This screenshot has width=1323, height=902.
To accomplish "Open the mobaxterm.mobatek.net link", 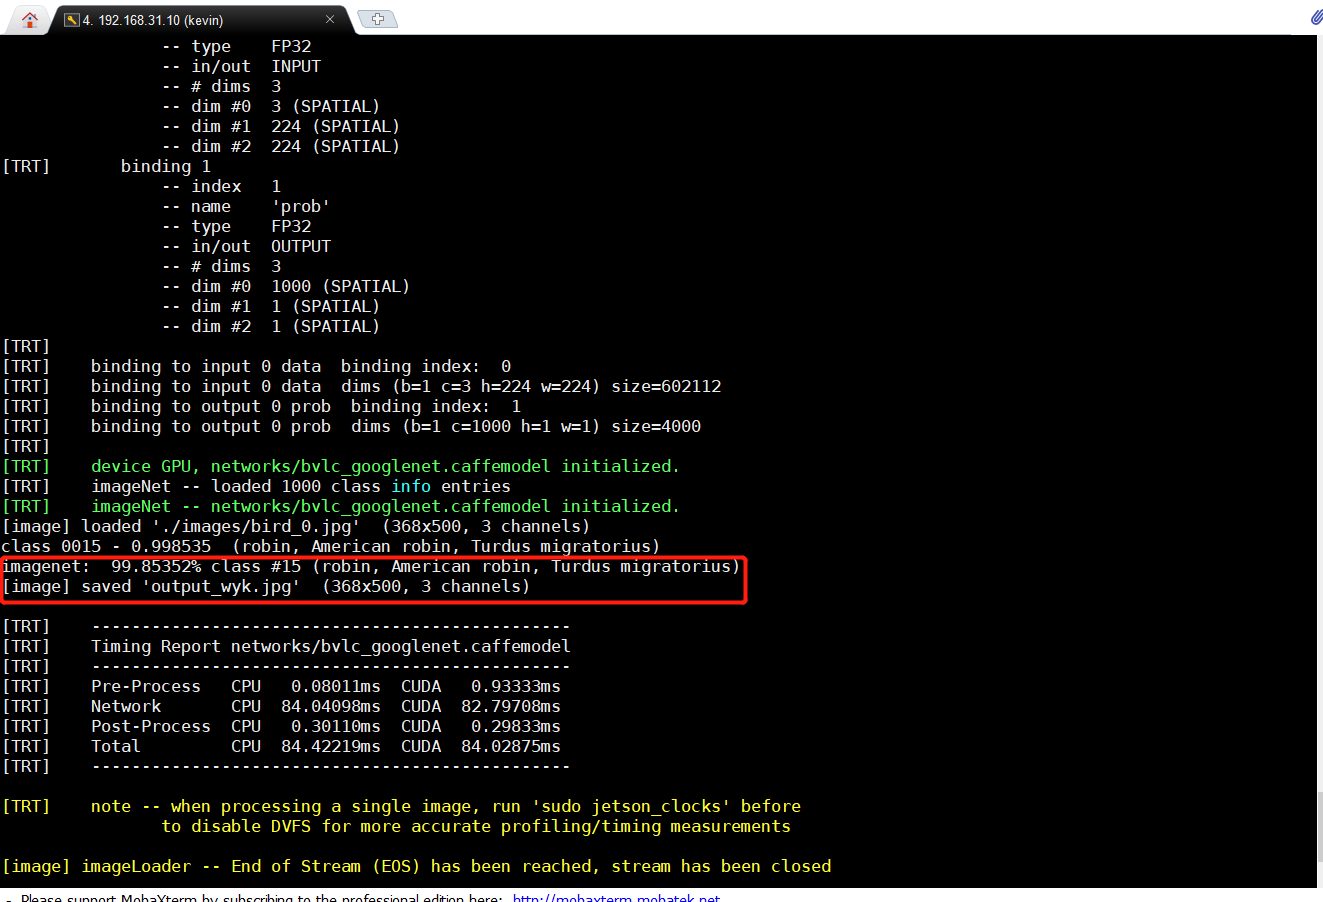I will click(x=616, y=898).
